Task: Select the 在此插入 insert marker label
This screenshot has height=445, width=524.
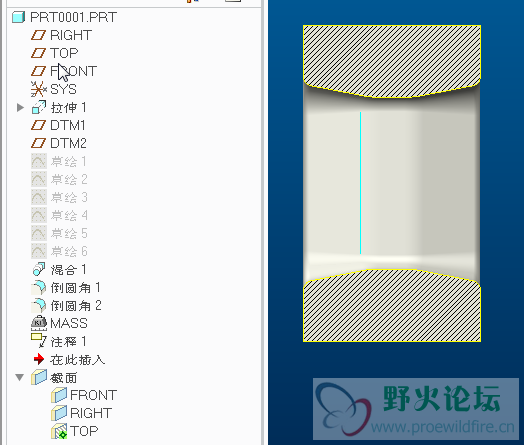Action: tap(78, 360)
